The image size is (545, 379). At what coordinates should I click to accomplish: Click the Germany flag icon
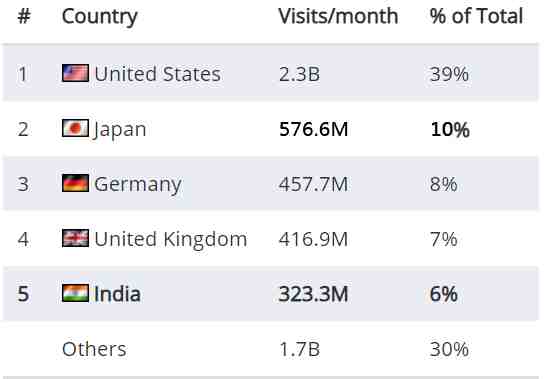75,183
